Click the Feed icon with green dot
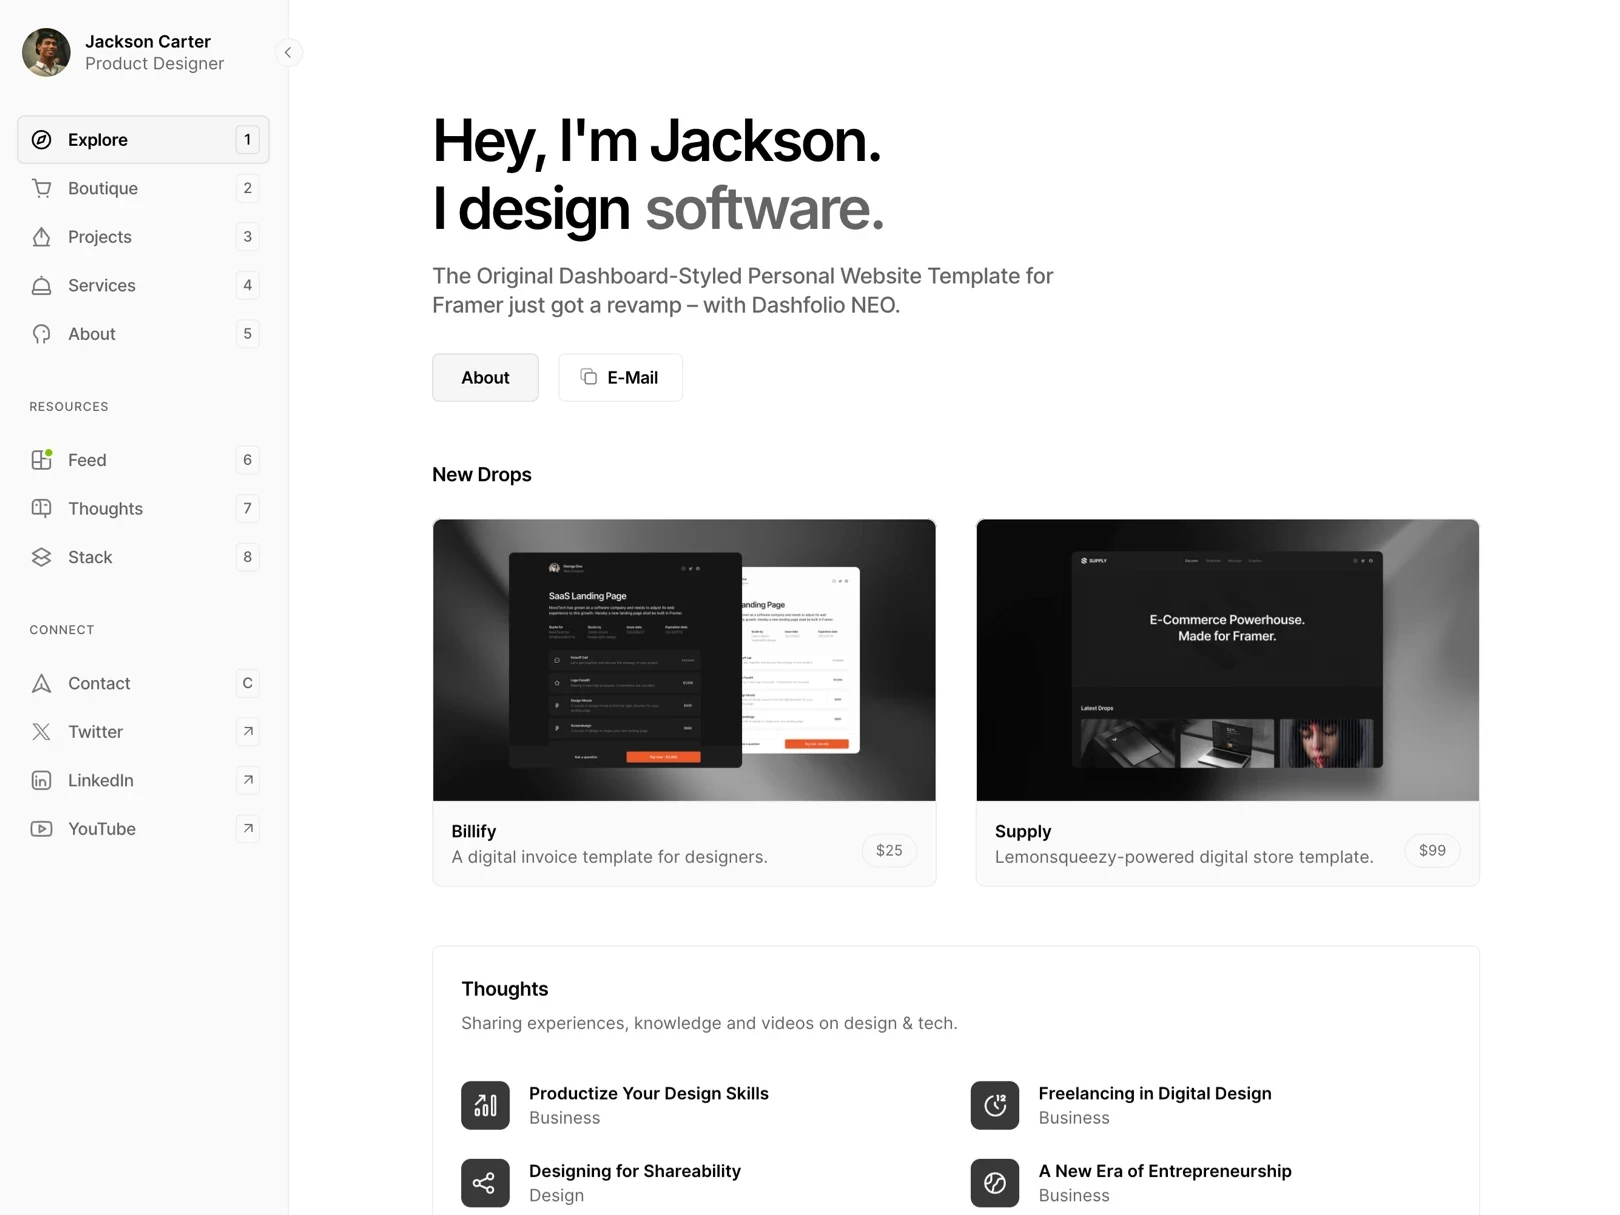Viewport: 1620px width, 1215px height. (41, 460)
